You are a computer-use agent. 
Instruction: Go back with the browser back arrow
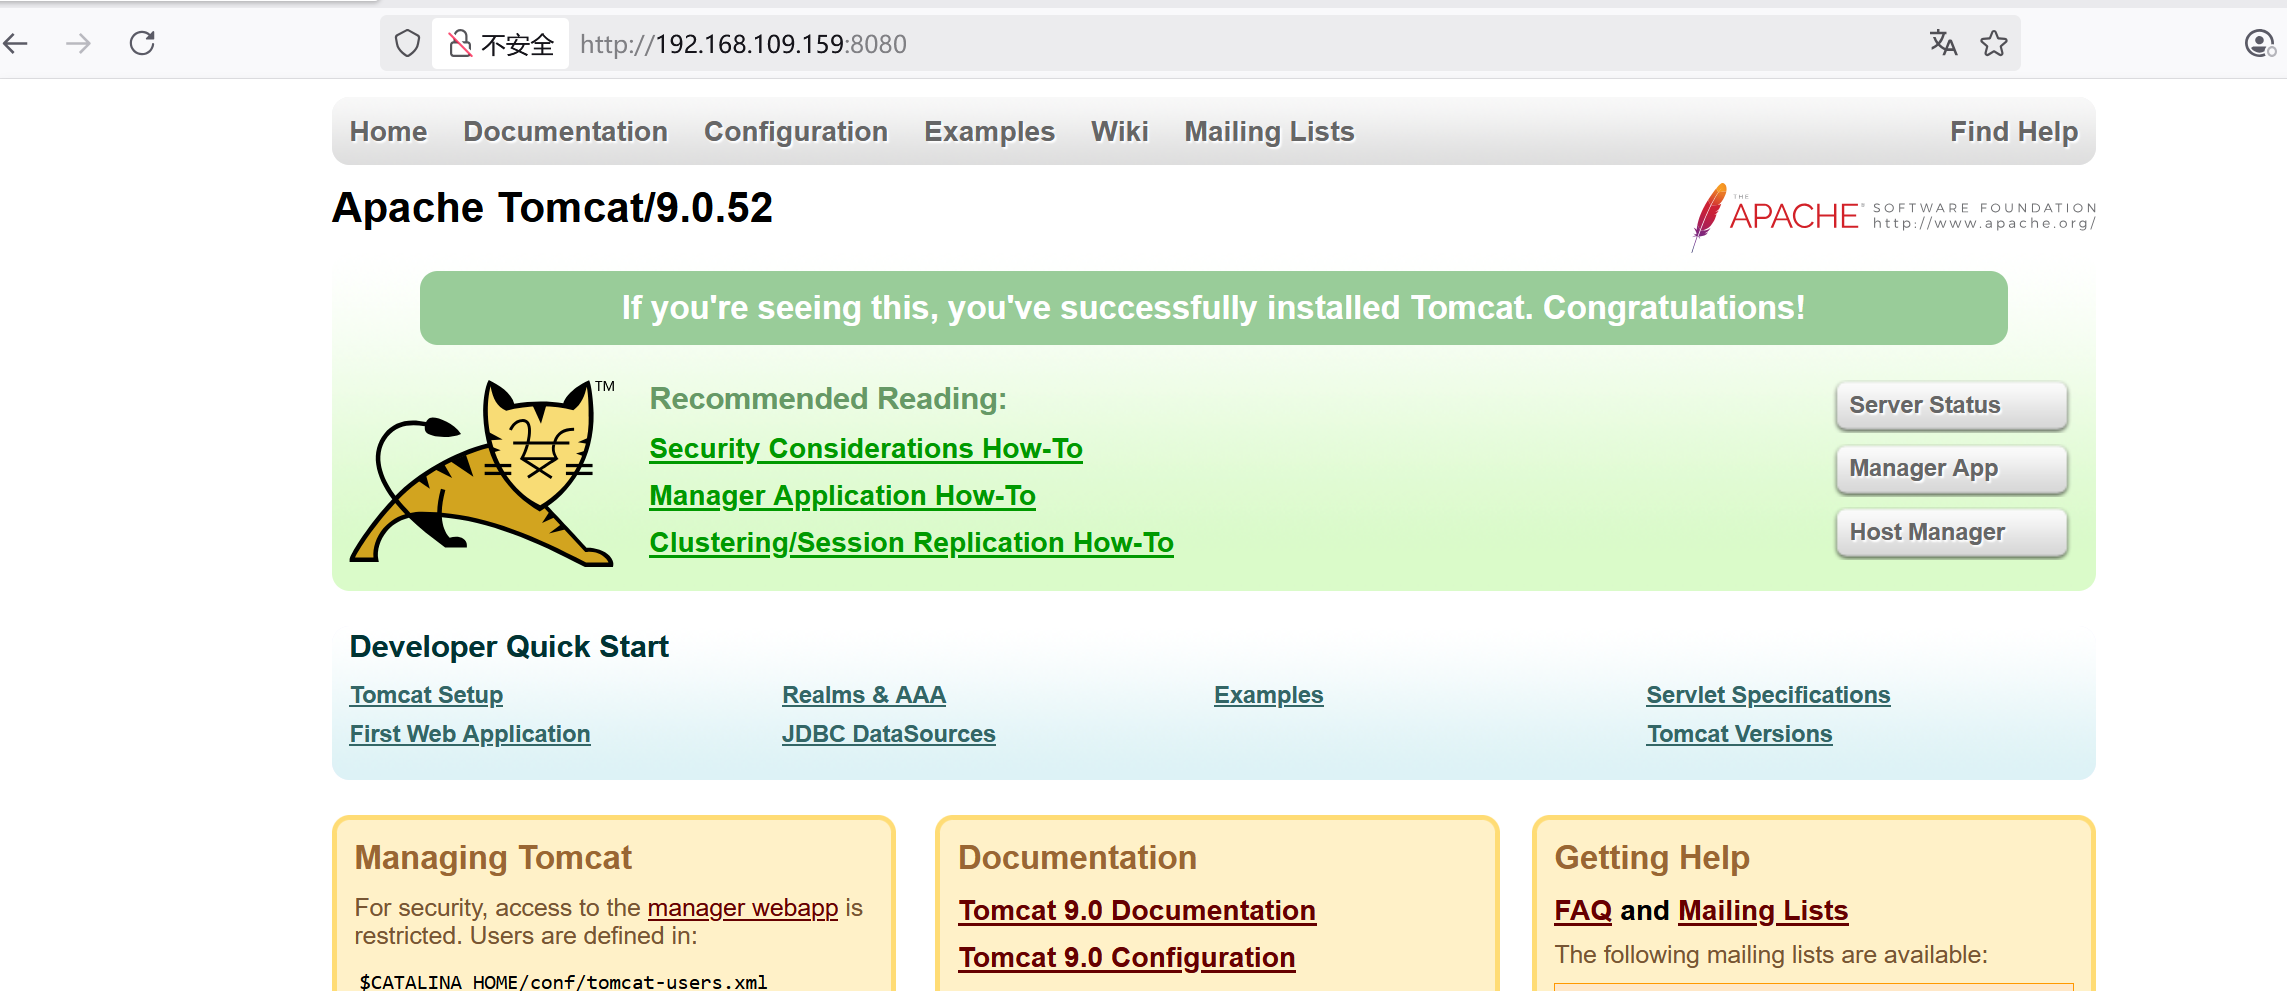tap(15, 43)
